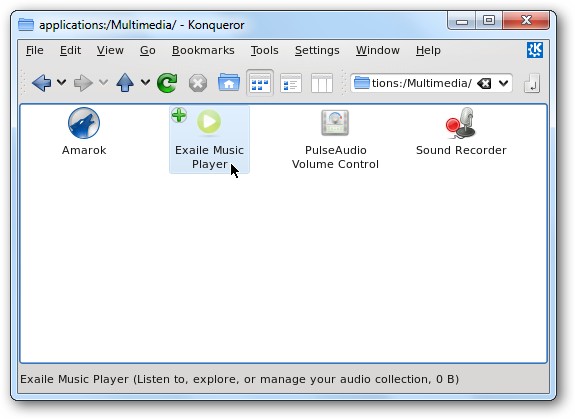Click the grayed forward arrow

point(83,83)
